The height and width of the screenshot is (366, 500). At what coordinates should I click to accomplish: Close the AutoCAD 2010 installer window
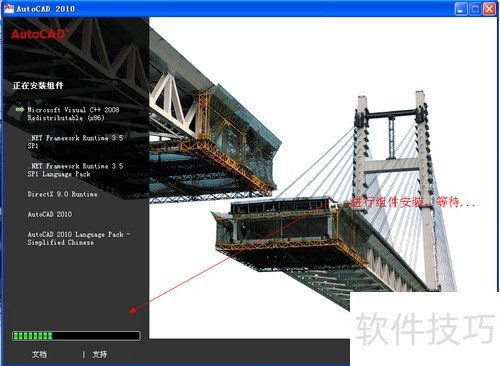489,9
